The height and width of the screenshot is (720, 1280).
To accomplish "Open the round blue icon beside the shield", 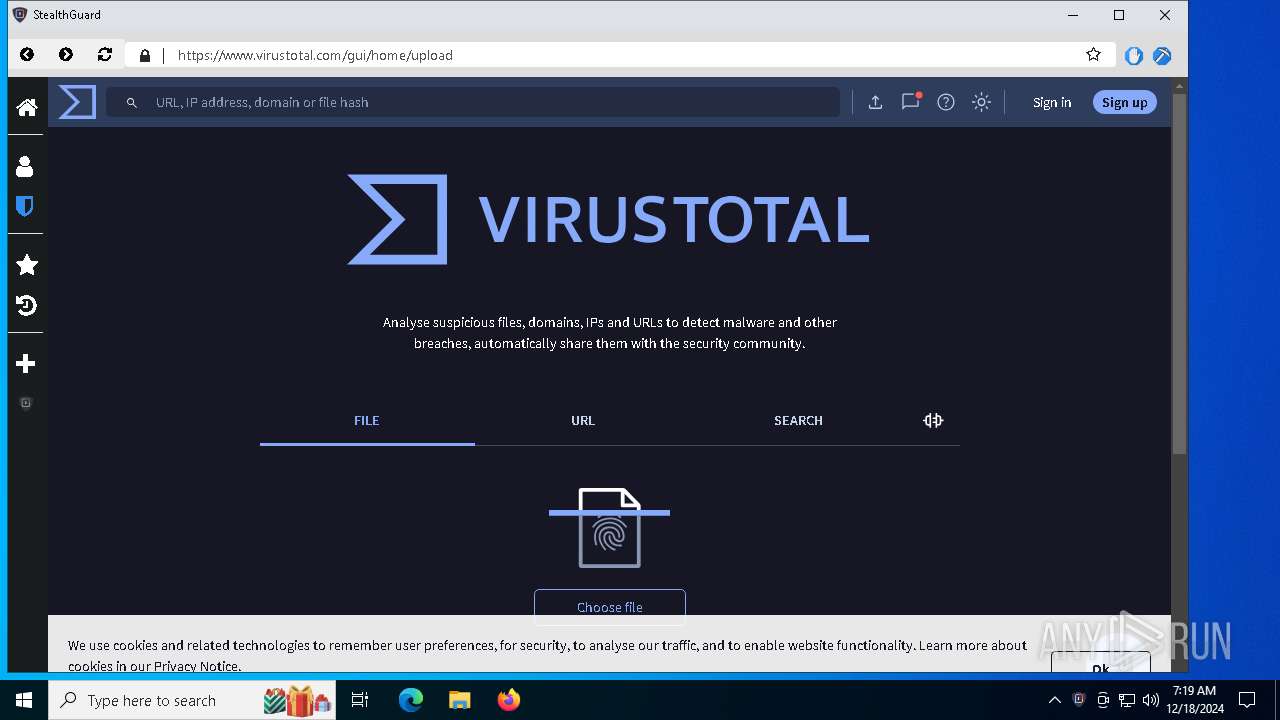I will pos(1162,56).
